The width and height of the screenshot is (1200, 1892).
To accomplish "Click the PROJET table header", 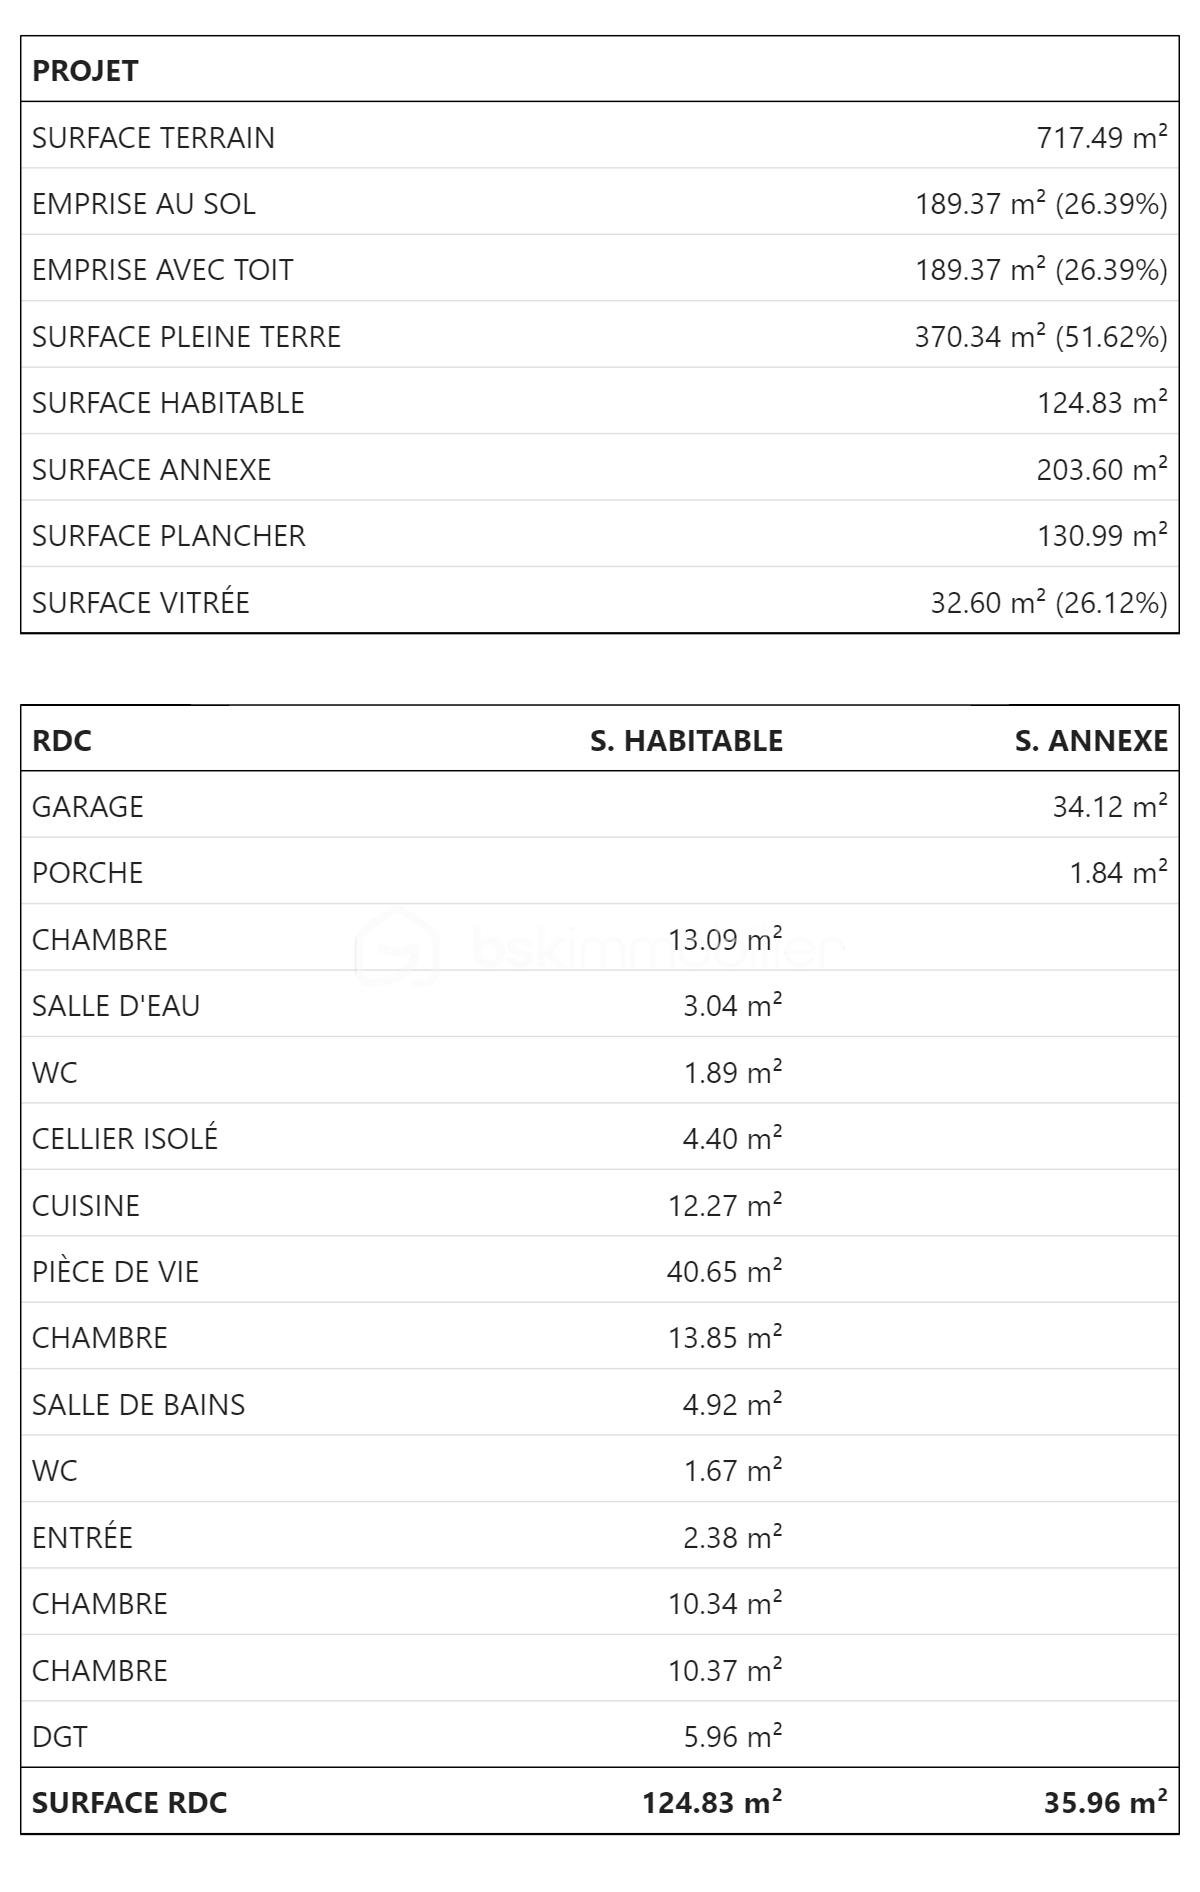I will coord(85,71).
